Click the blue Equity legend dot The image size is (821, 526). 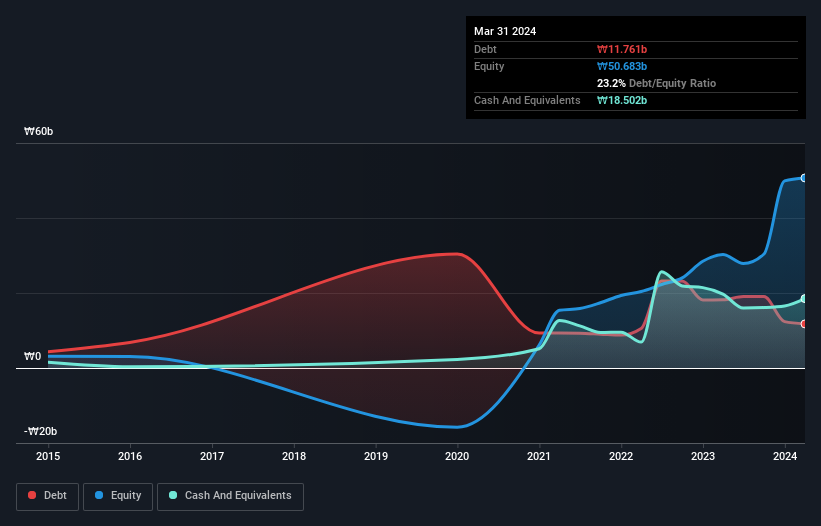99,495
